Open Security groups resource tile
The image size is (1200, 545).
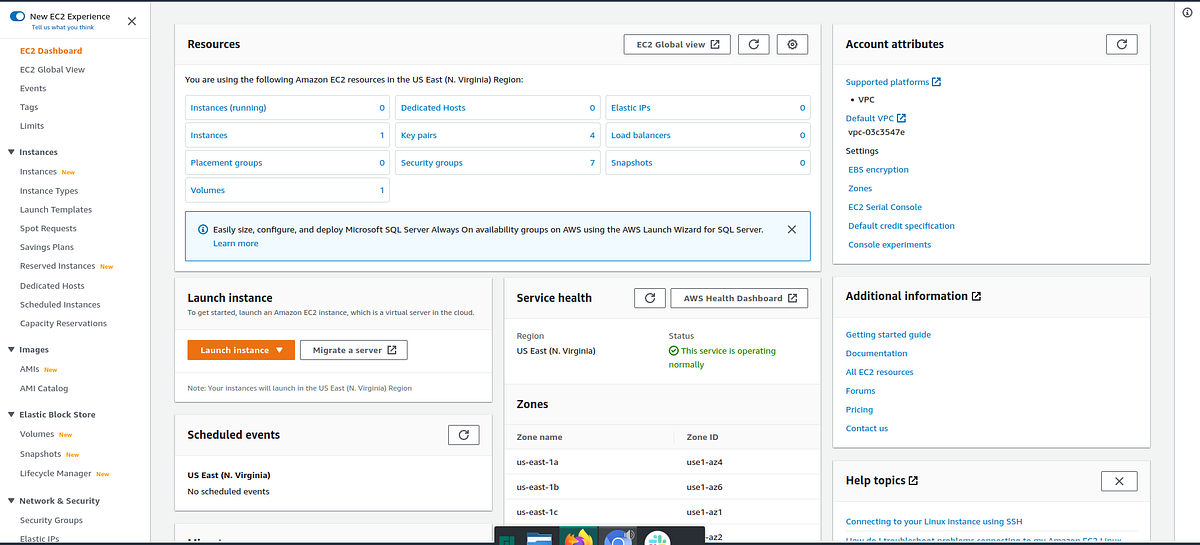pos(498,163)
